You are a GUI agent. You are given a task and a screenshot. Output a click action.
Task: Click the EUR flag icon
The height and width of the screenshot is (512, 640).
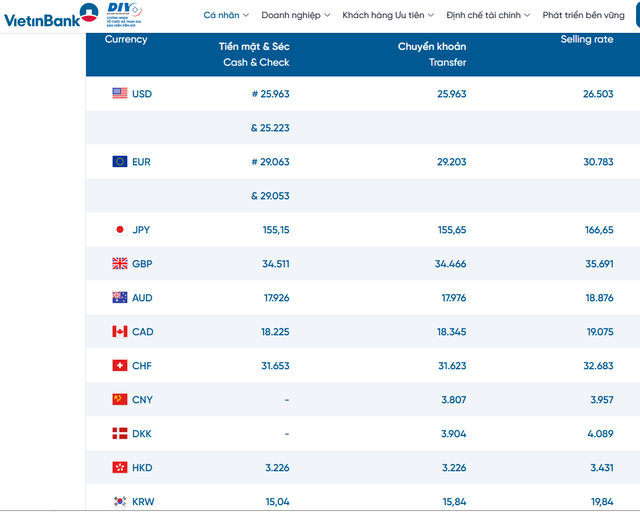[120, 162]
